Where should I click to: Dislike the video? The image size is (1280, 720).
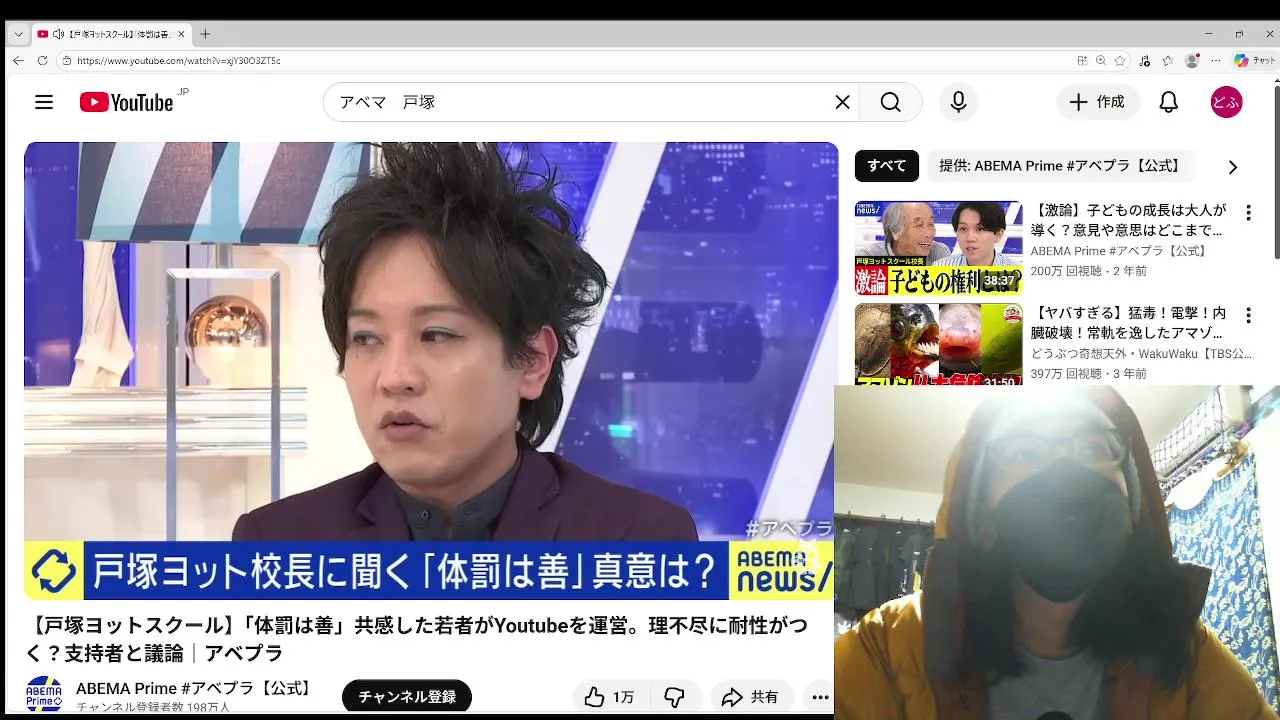[675, 697]
